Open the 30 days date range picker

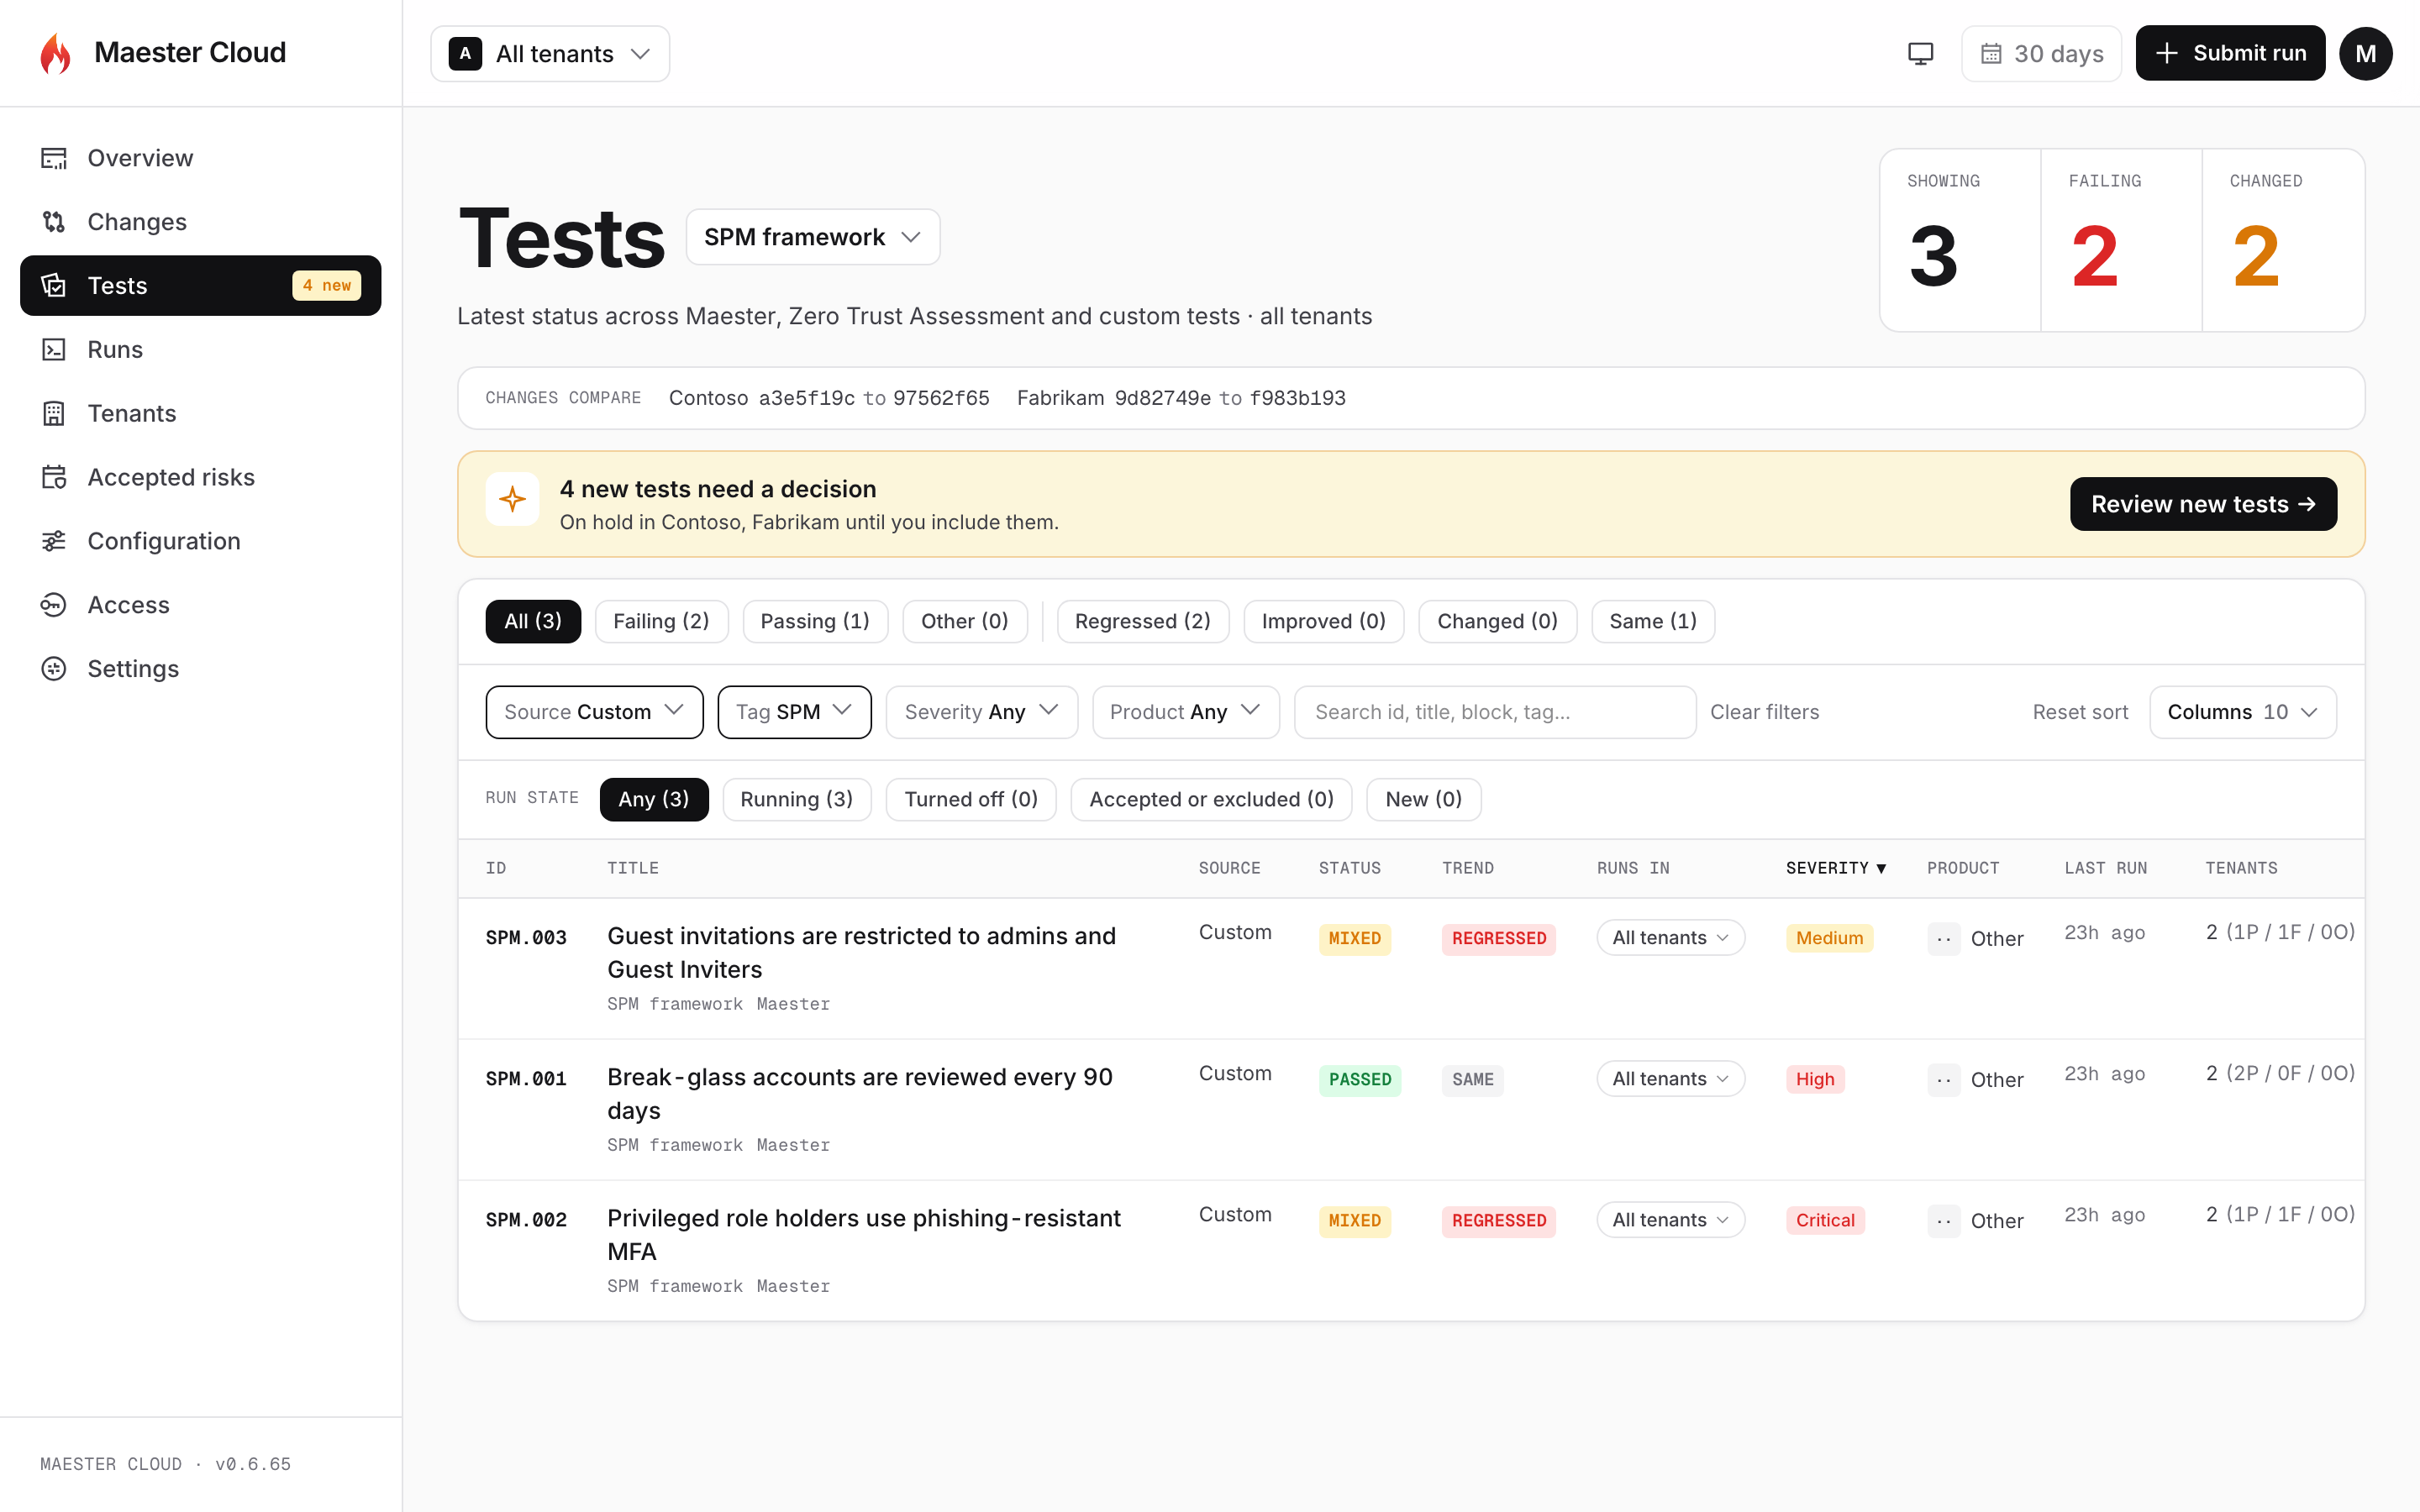point(2041,54)
